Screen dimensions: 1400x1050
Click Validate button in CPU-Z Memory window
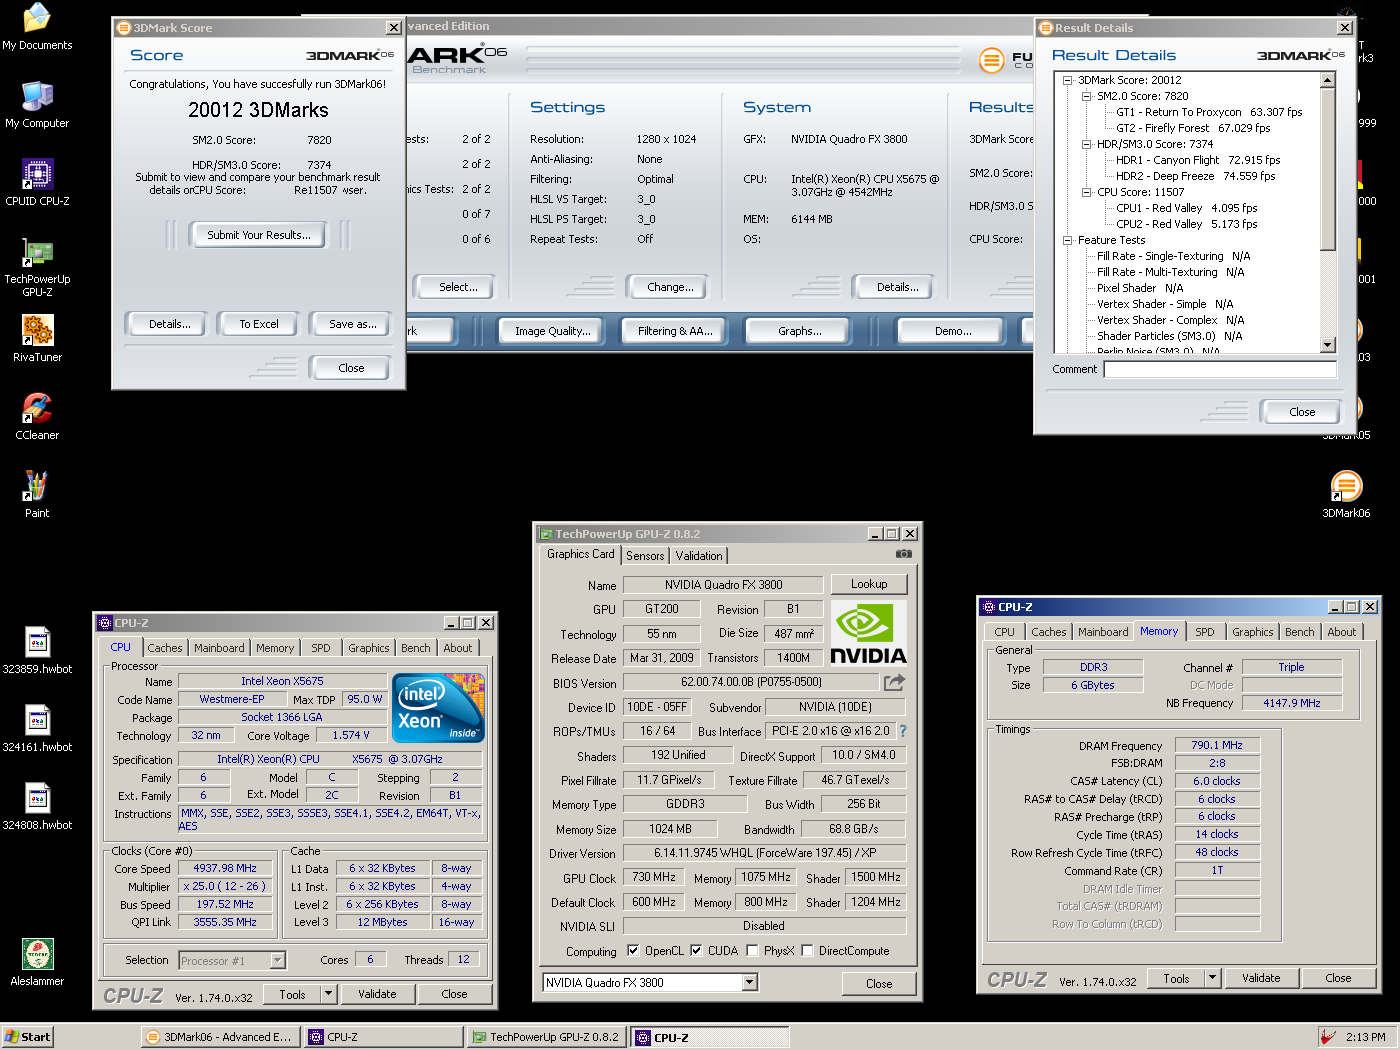[1261, 978]
